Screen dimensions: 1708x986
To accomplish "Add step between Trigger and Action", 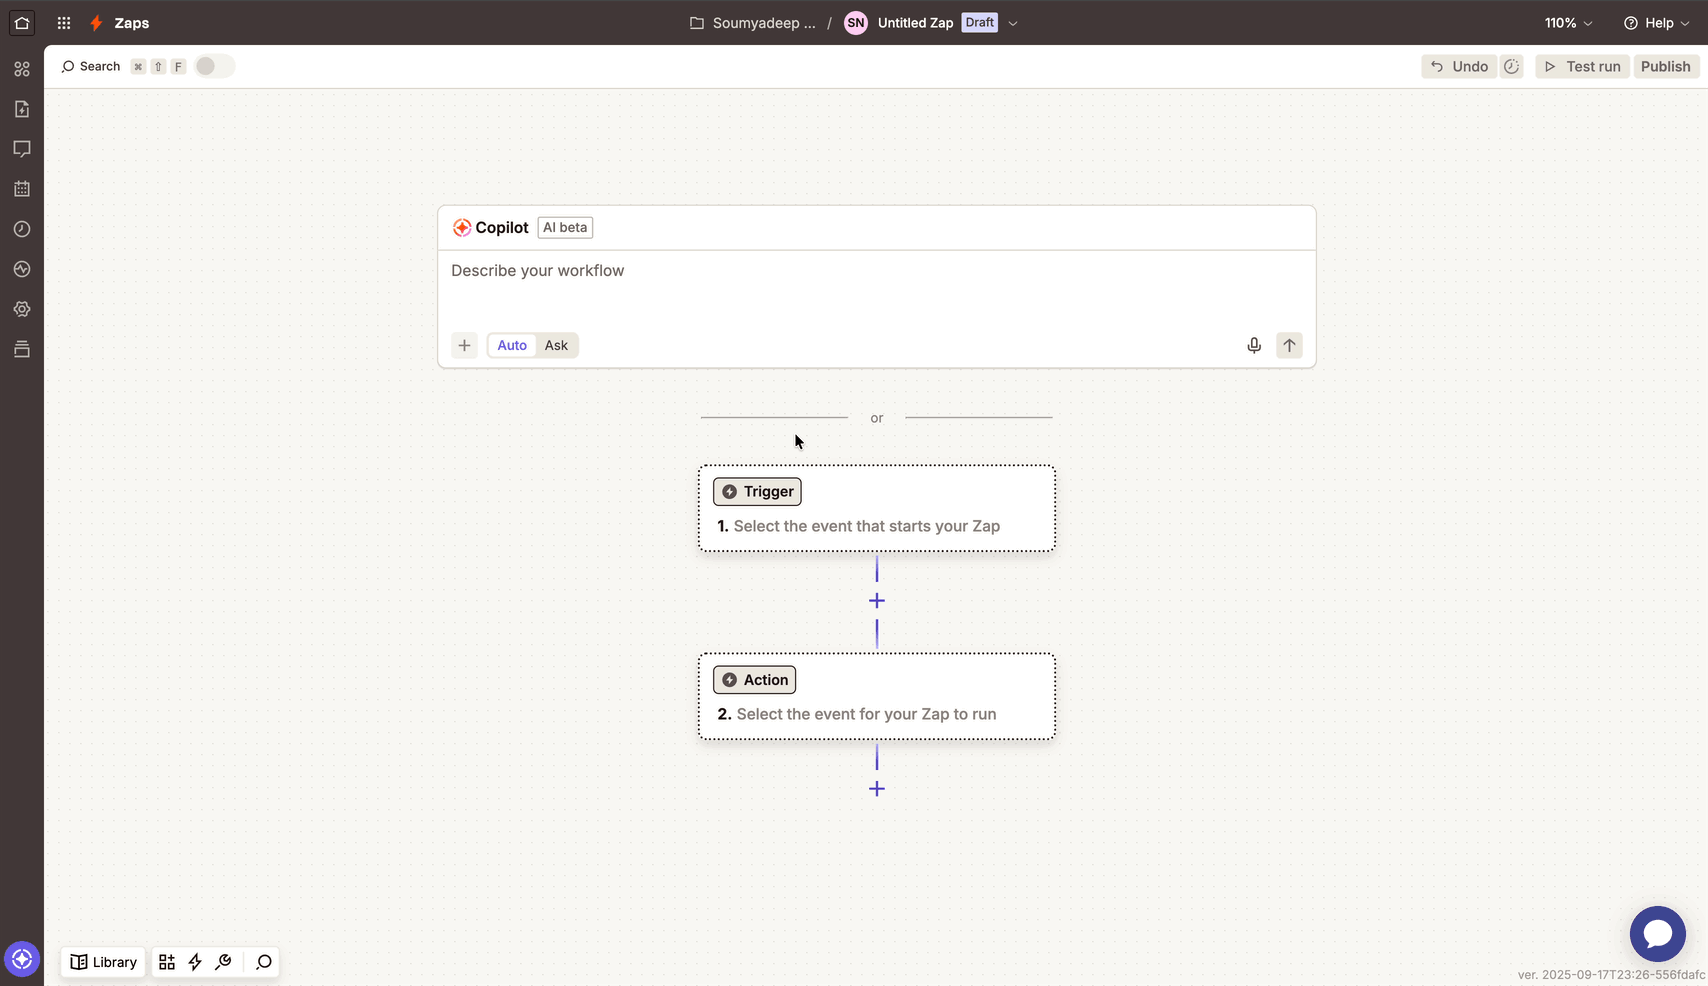I will [877, 601].
